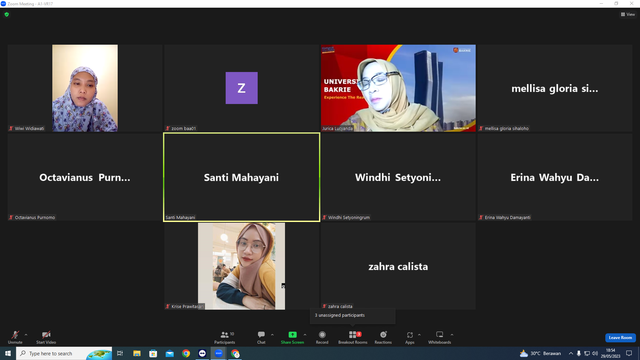Viewport: 640px width, 360px height.
Task: Click the muted mic icon by zahra calista
Action: (324, 306)
